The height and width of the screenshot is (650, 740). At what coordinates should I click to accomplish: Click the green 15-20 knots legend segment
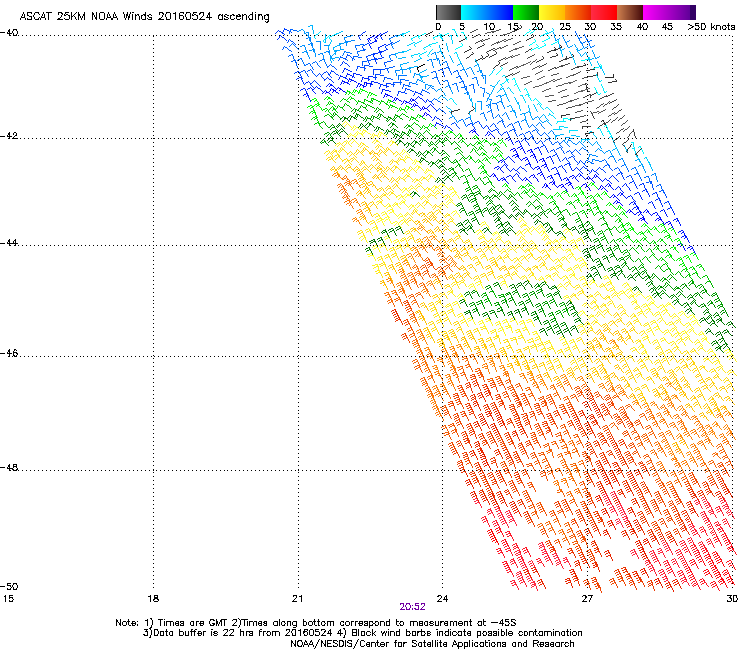click(x=526, y=12)
